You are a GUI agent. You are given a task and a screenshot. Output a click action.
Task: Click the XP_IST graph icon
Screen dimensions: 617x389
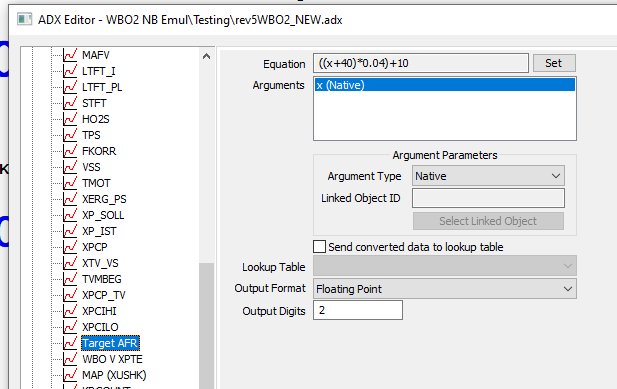[70, 231]
